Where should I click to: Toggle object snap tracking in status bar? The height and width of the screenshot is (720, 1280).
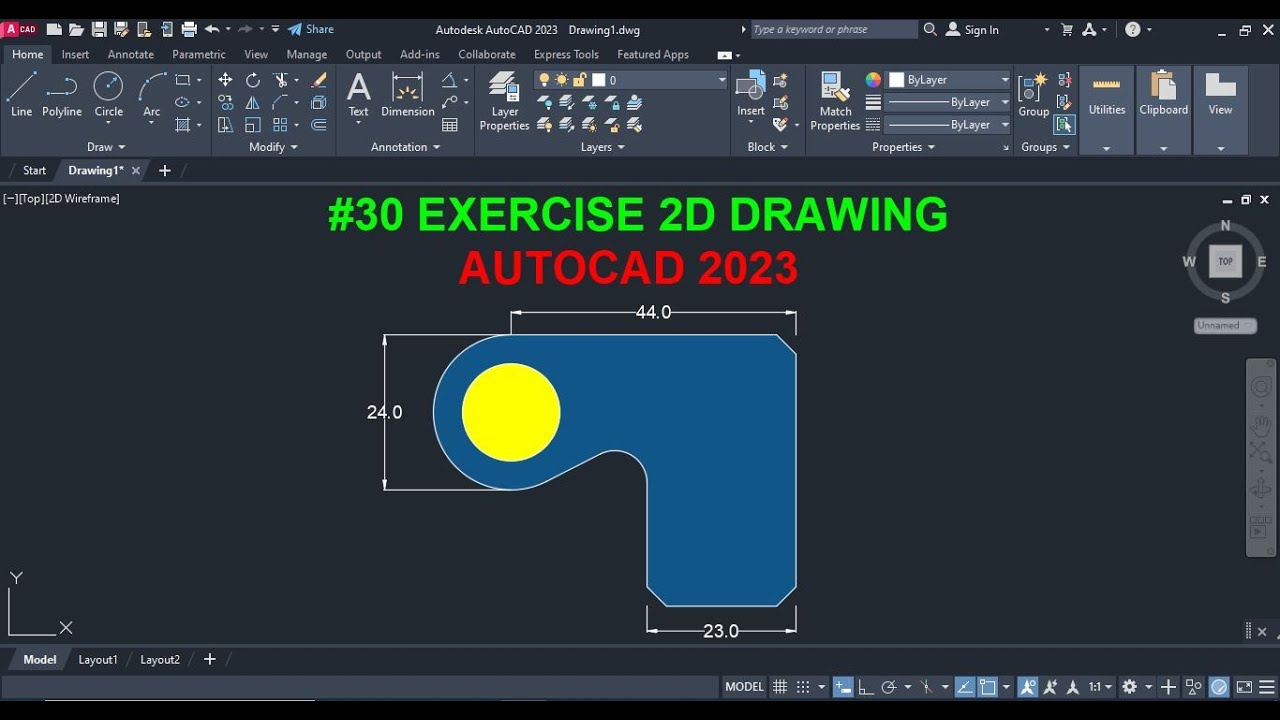click(965, 687)
